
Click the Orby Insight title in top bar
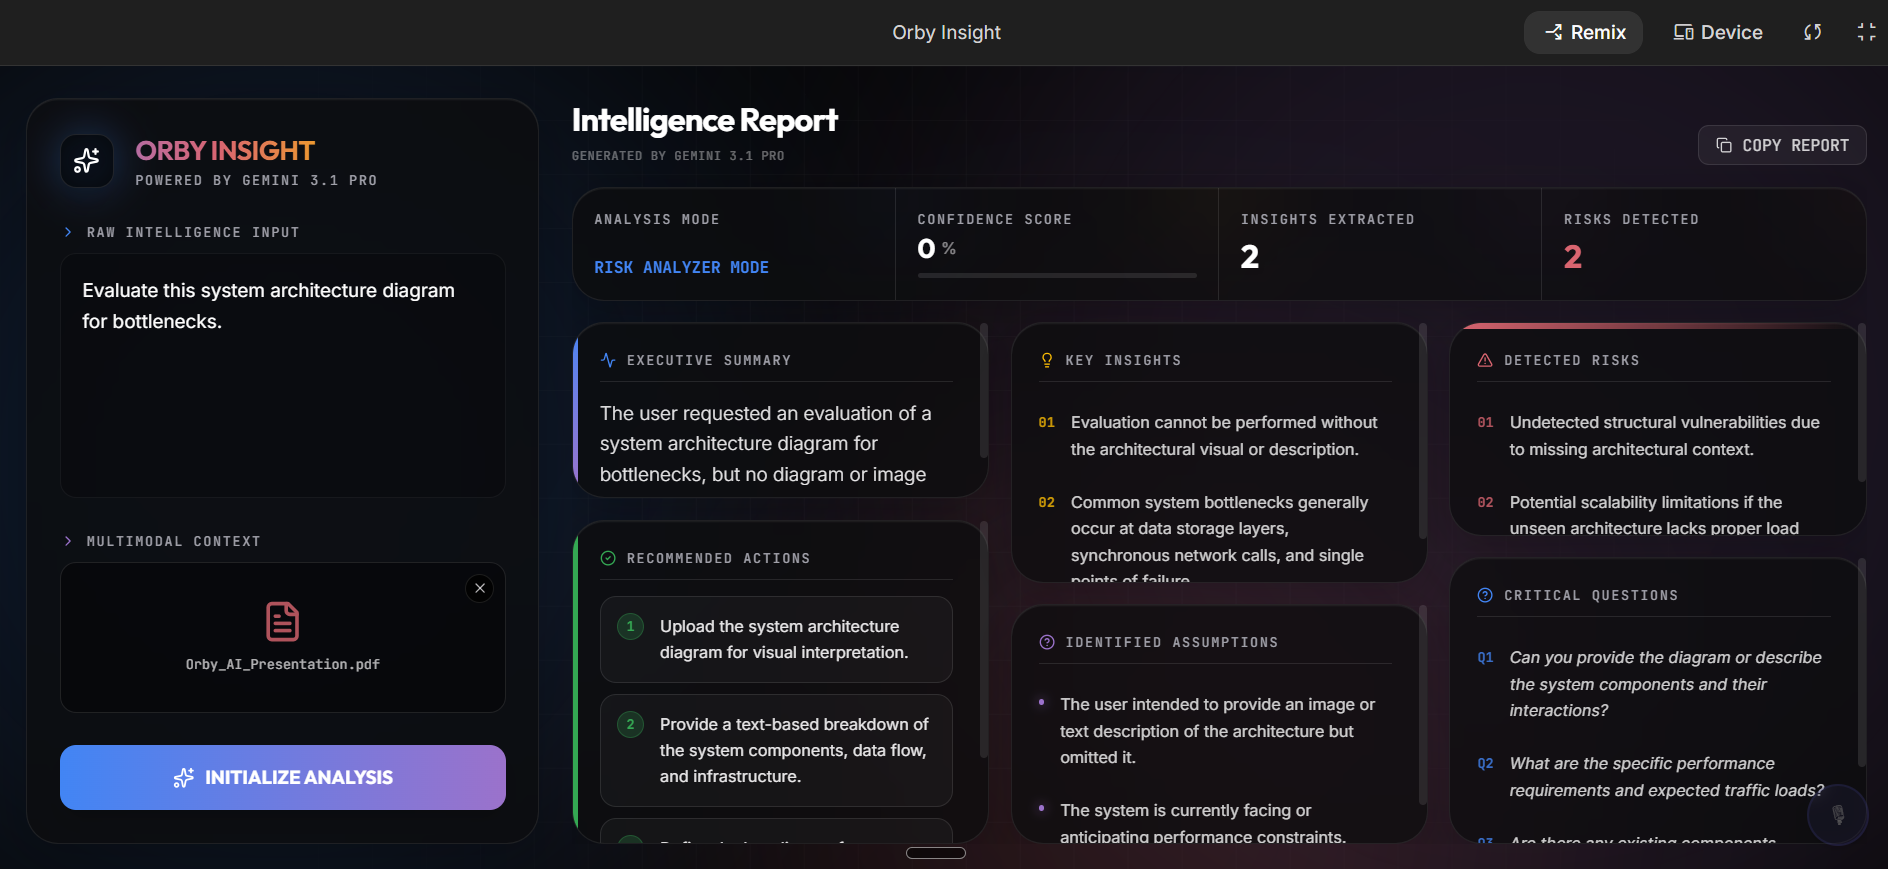946,33
